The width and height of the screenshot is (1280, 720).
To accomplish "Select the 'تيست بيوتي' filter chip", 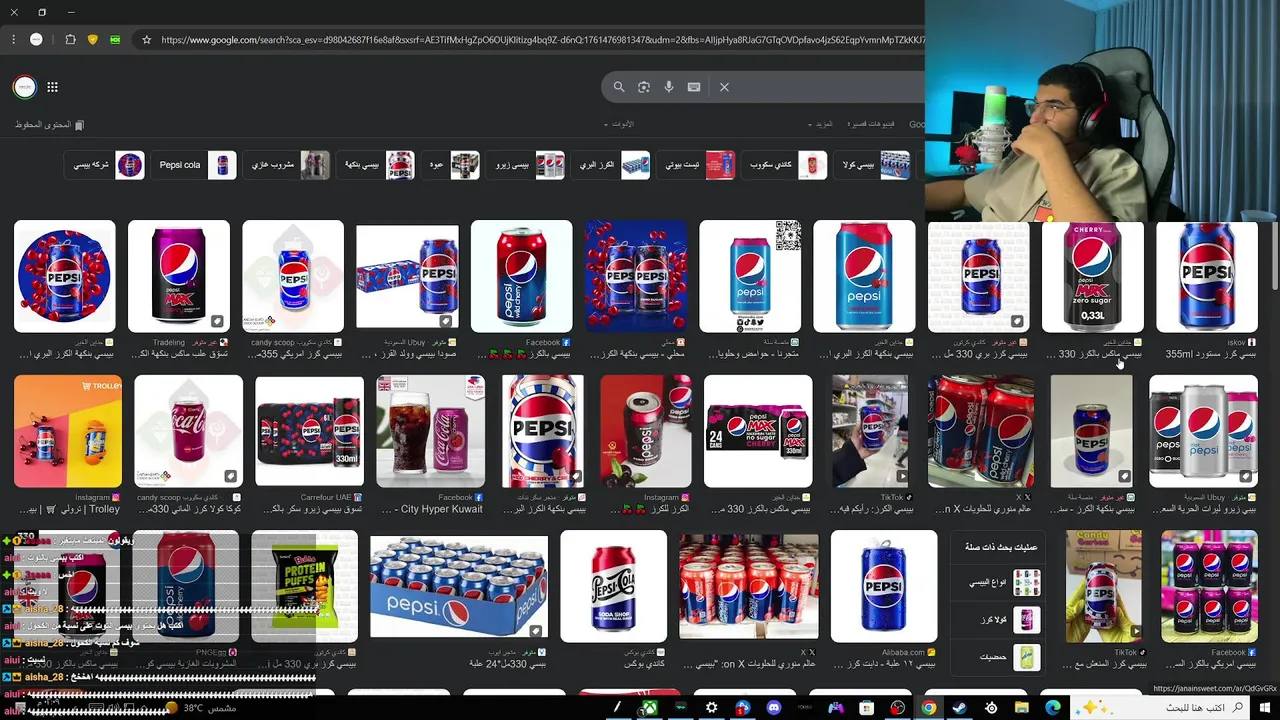I will point(697,165).
